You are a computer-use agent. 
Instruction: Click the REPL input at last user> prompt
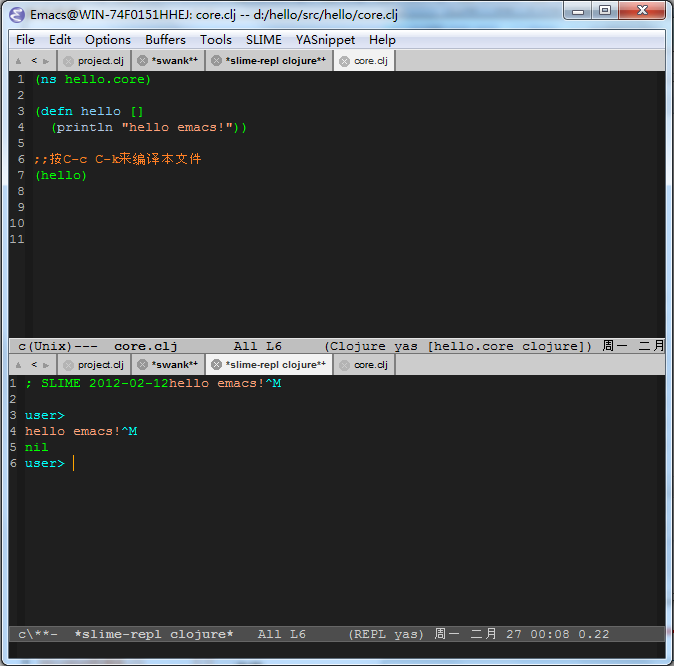click(74, 463)
